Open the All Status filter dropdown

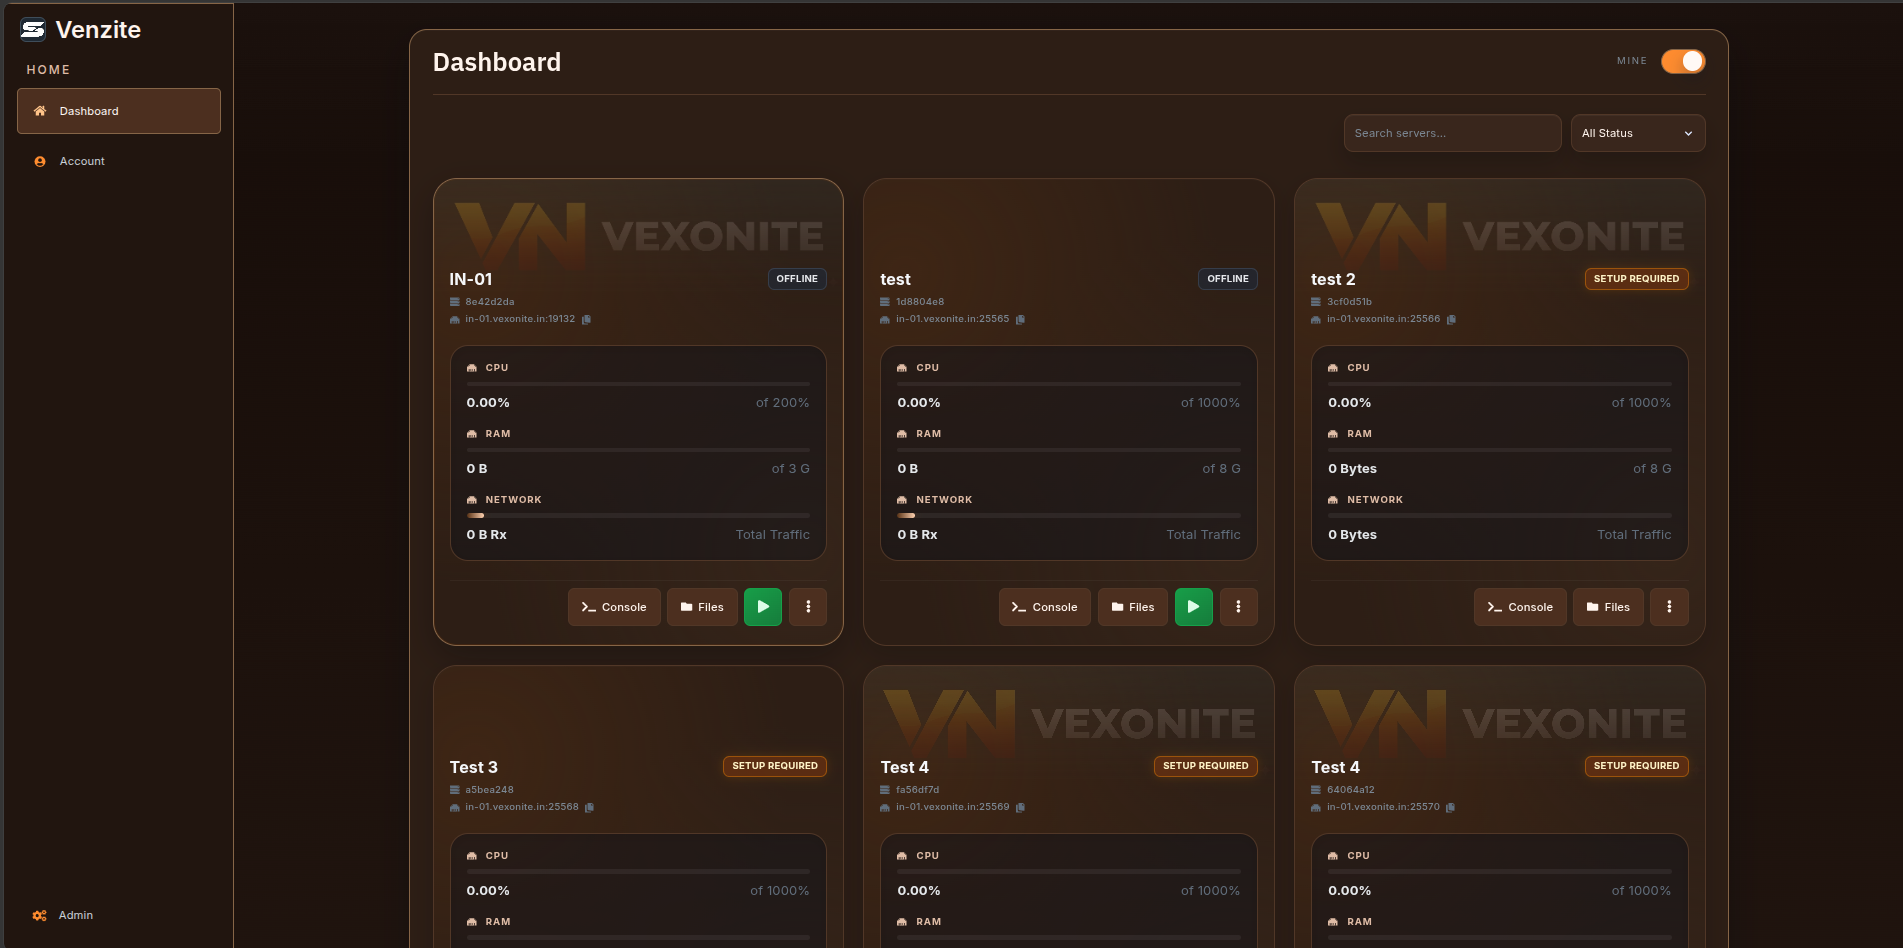(1638, 133)
